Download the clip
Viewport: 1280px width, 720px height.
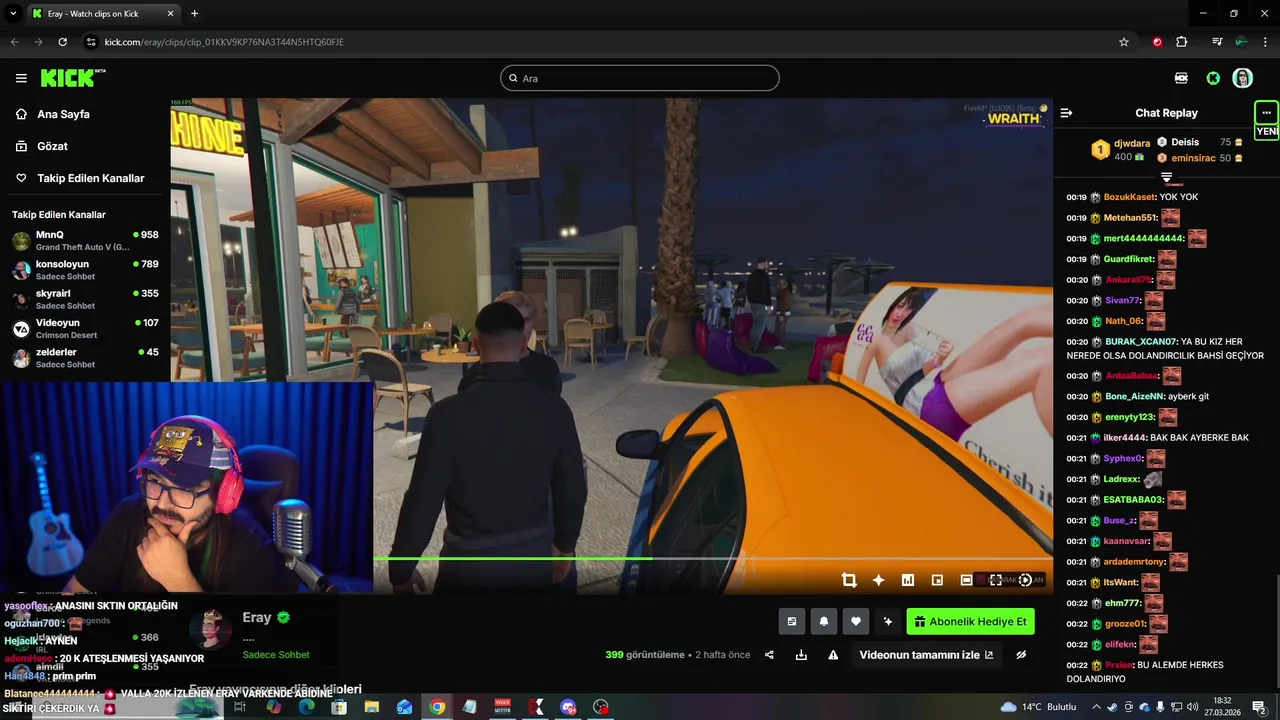801,655
